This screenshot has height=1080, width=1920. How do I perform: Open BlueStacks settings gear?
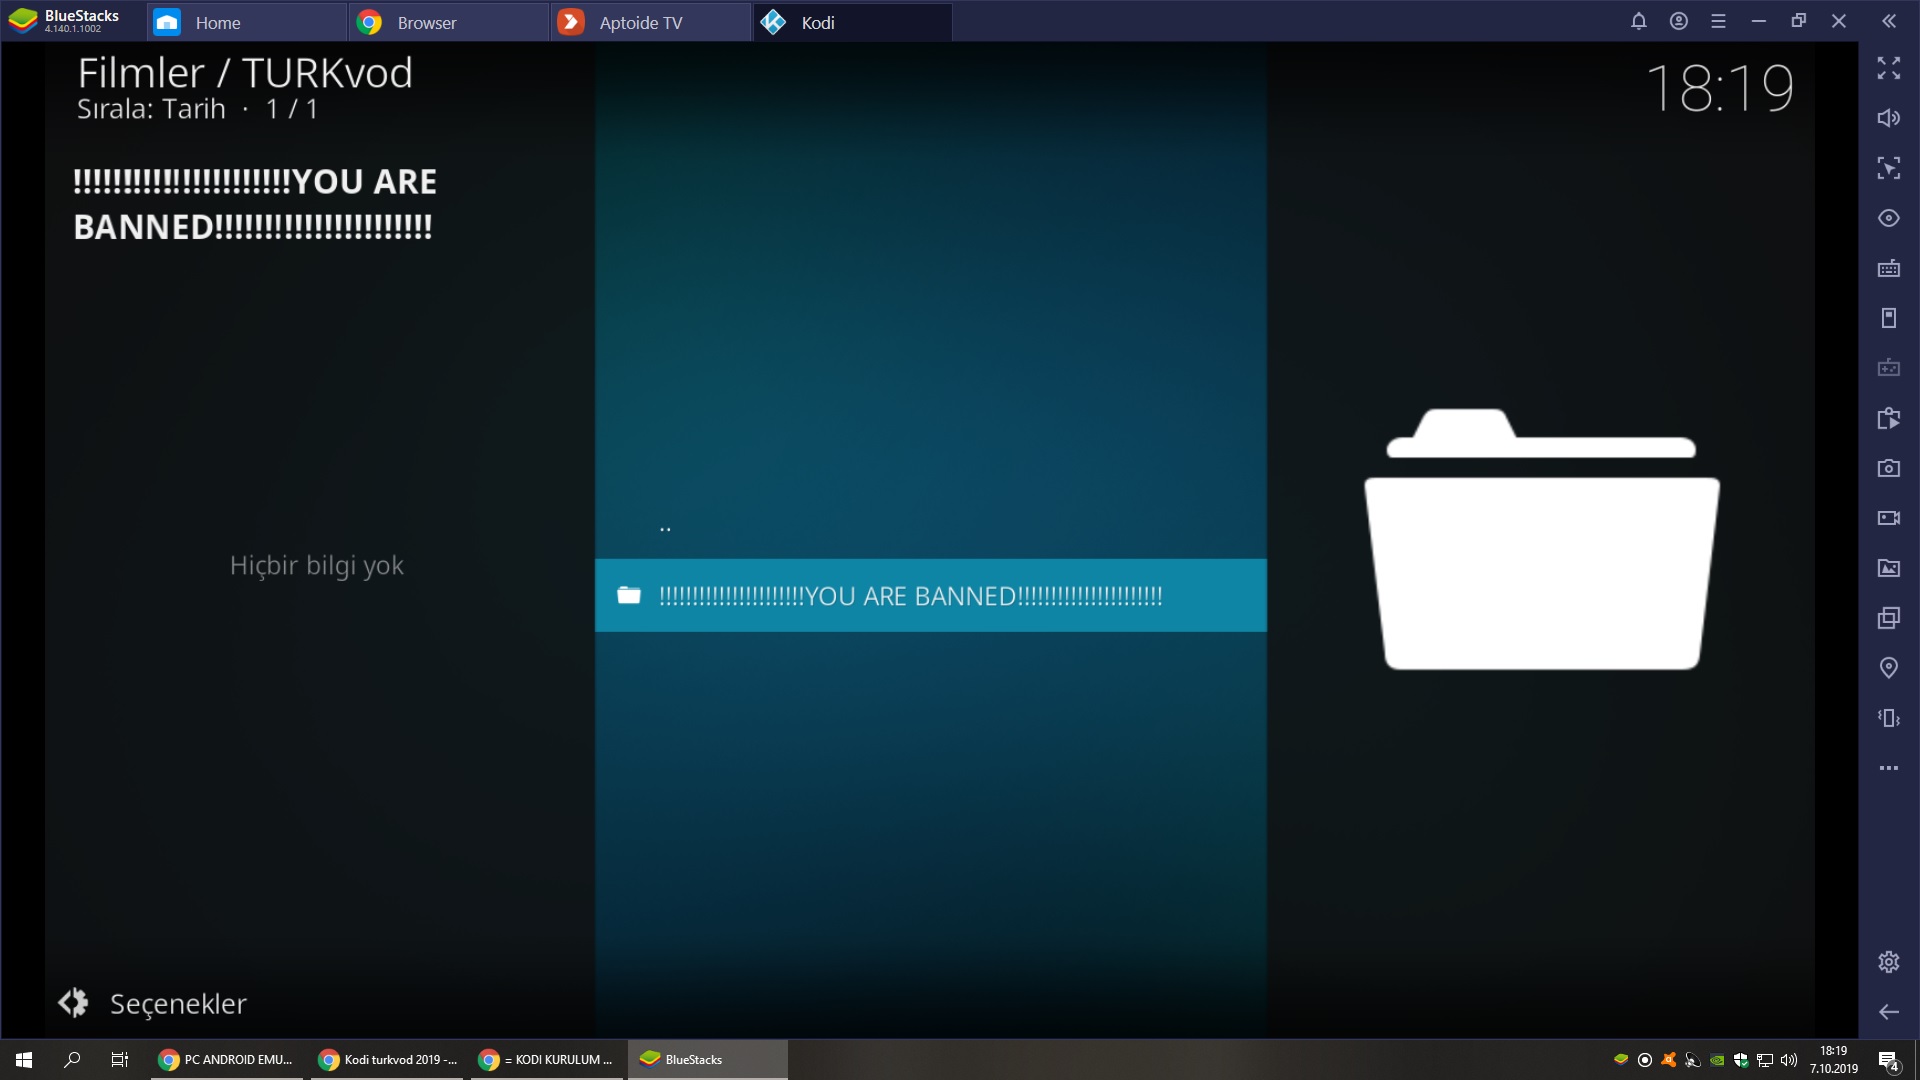point(1889,962)
